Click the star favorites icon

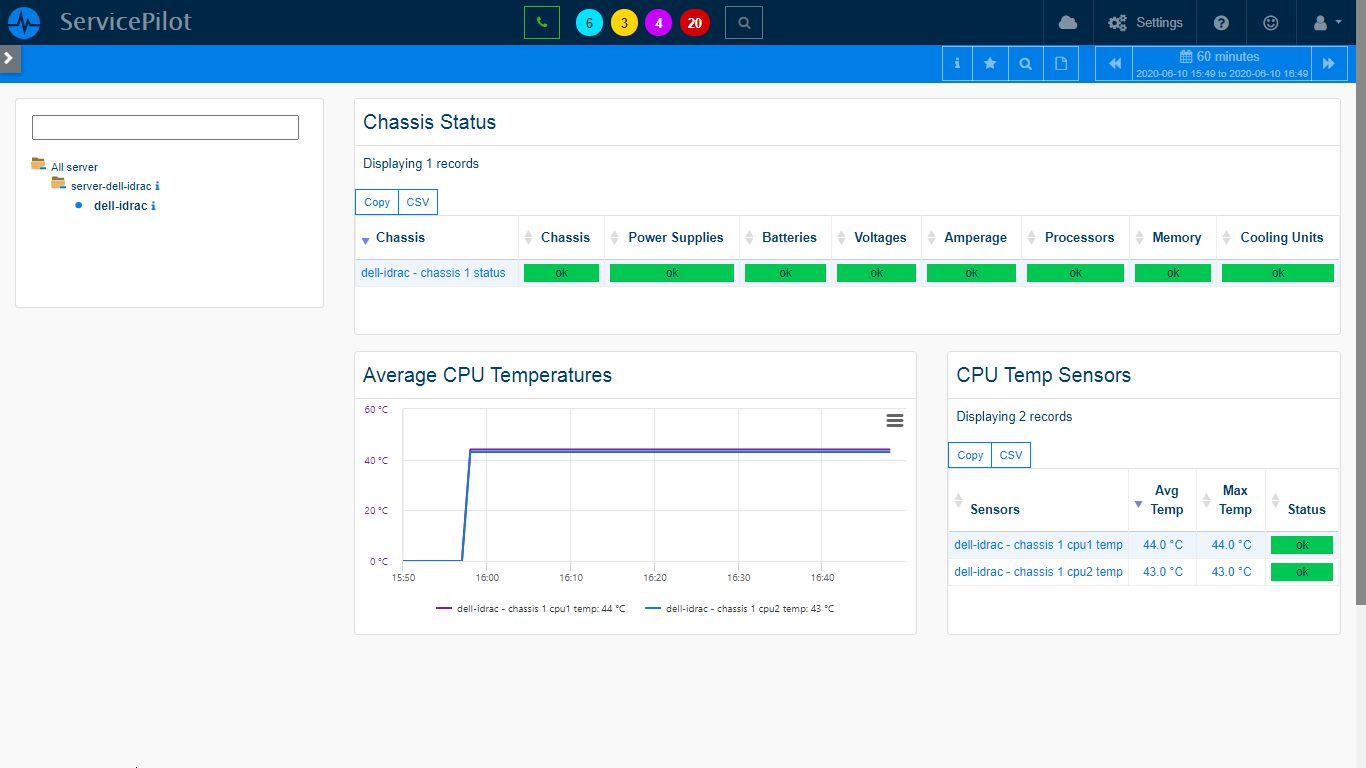[x=990, y=63]
